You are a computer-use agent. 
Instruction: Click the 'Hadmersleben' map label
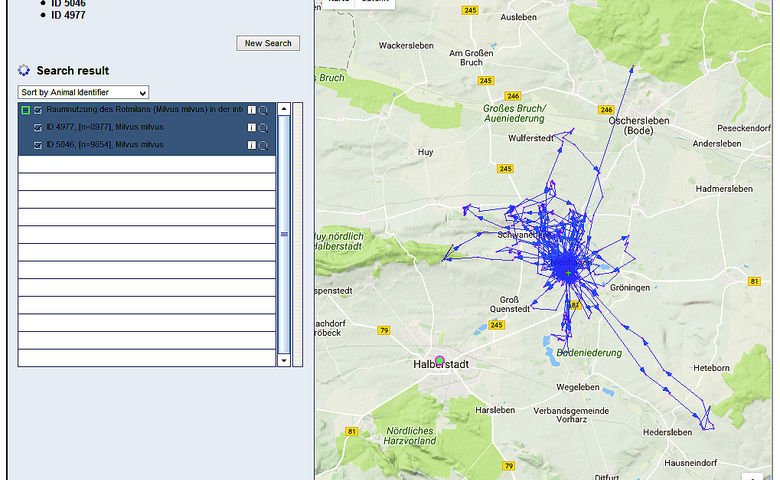click(724, 189)
